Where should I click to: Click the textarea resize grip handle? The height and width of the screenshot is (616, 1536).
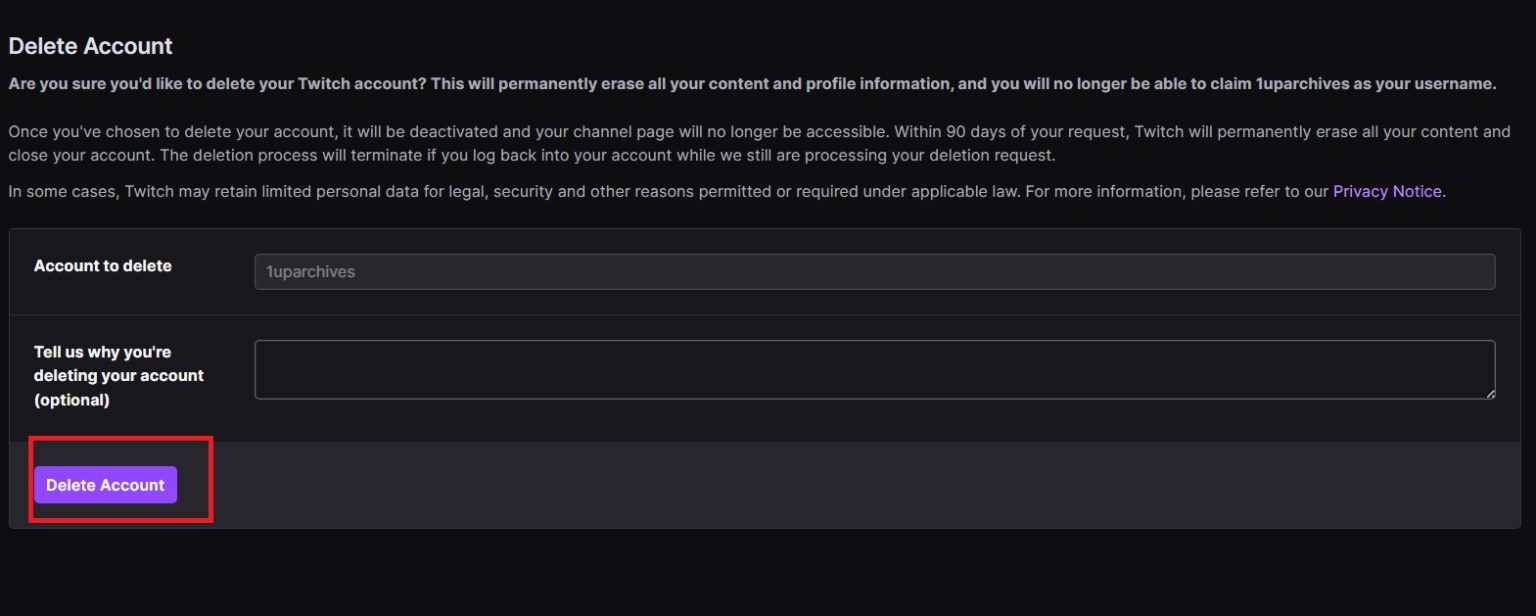[x=1489, y=393]
